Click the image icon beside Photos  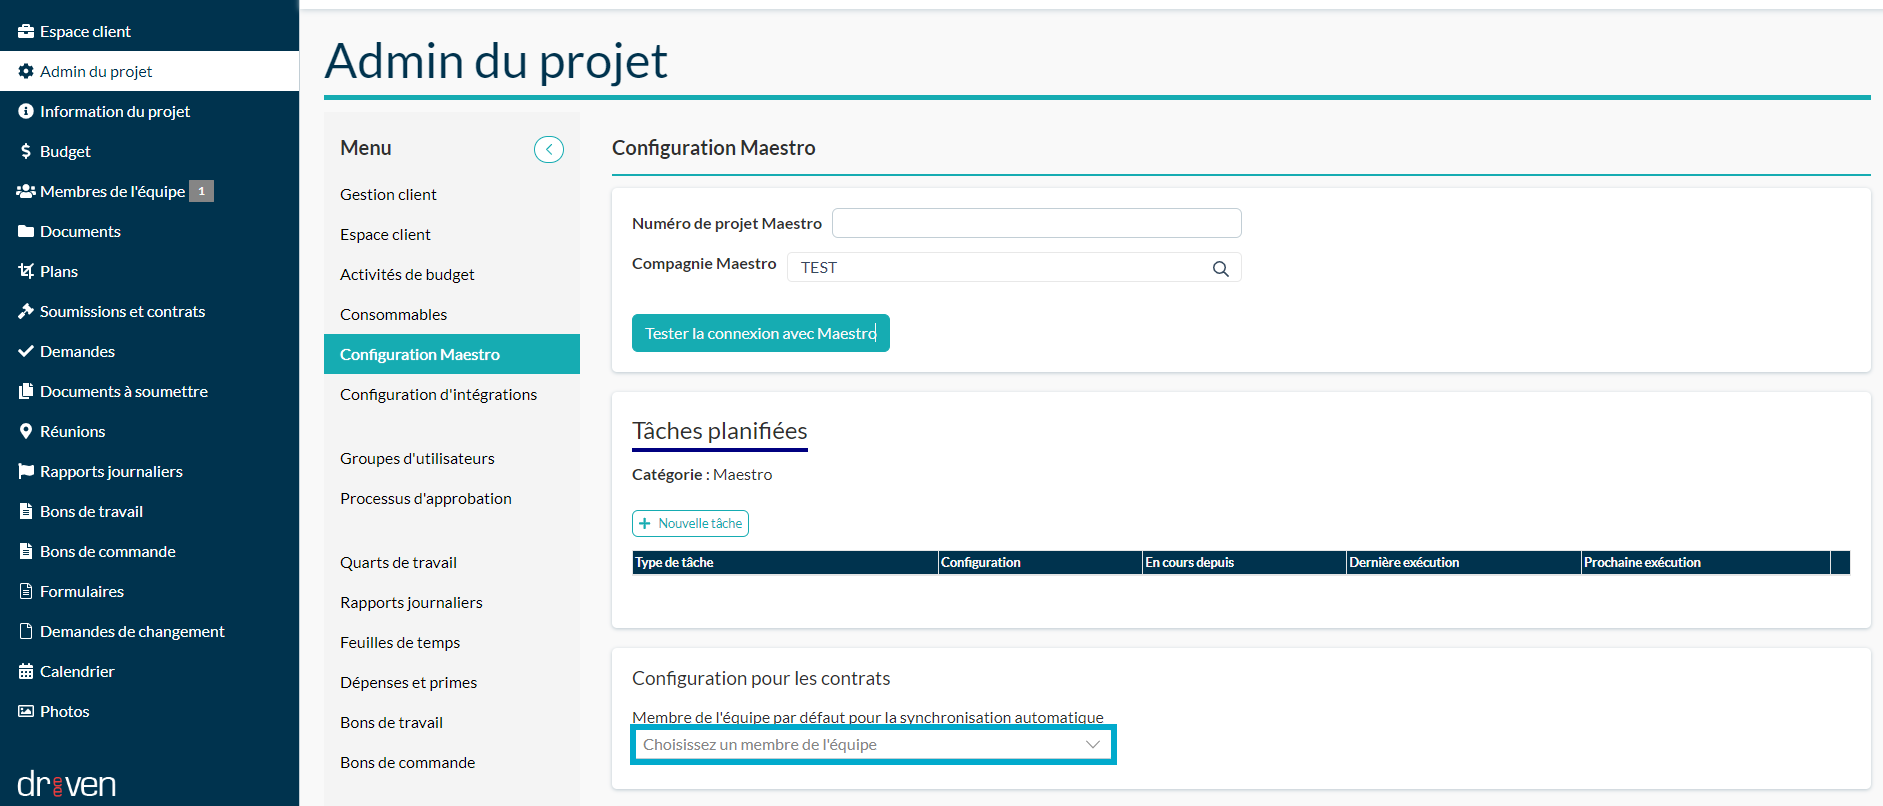[26, 711]
